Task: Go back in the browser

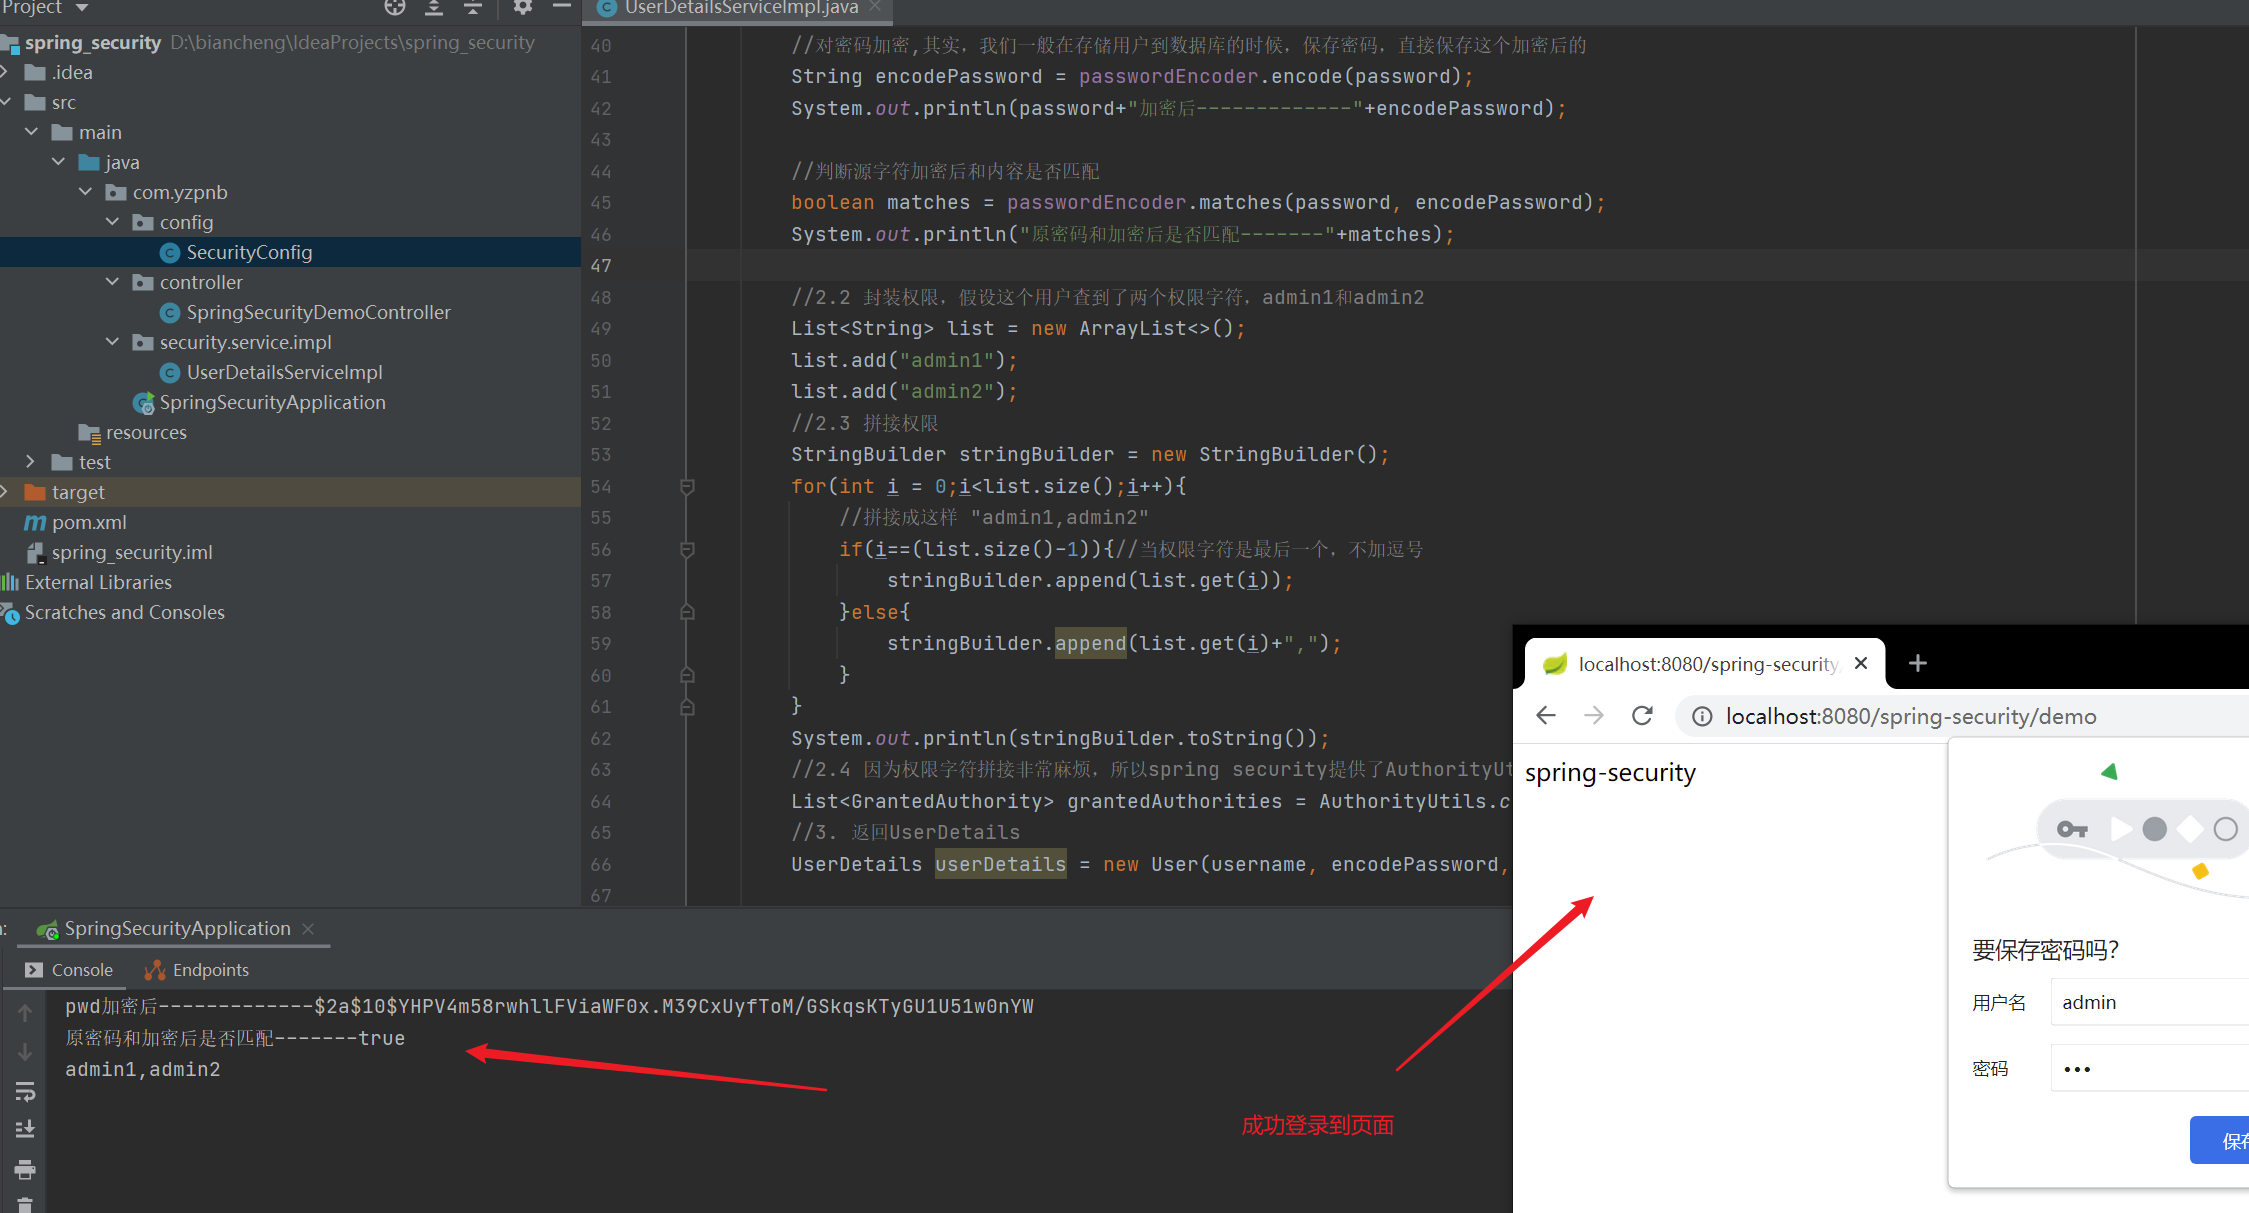Action: click(x=1545, y=716)
